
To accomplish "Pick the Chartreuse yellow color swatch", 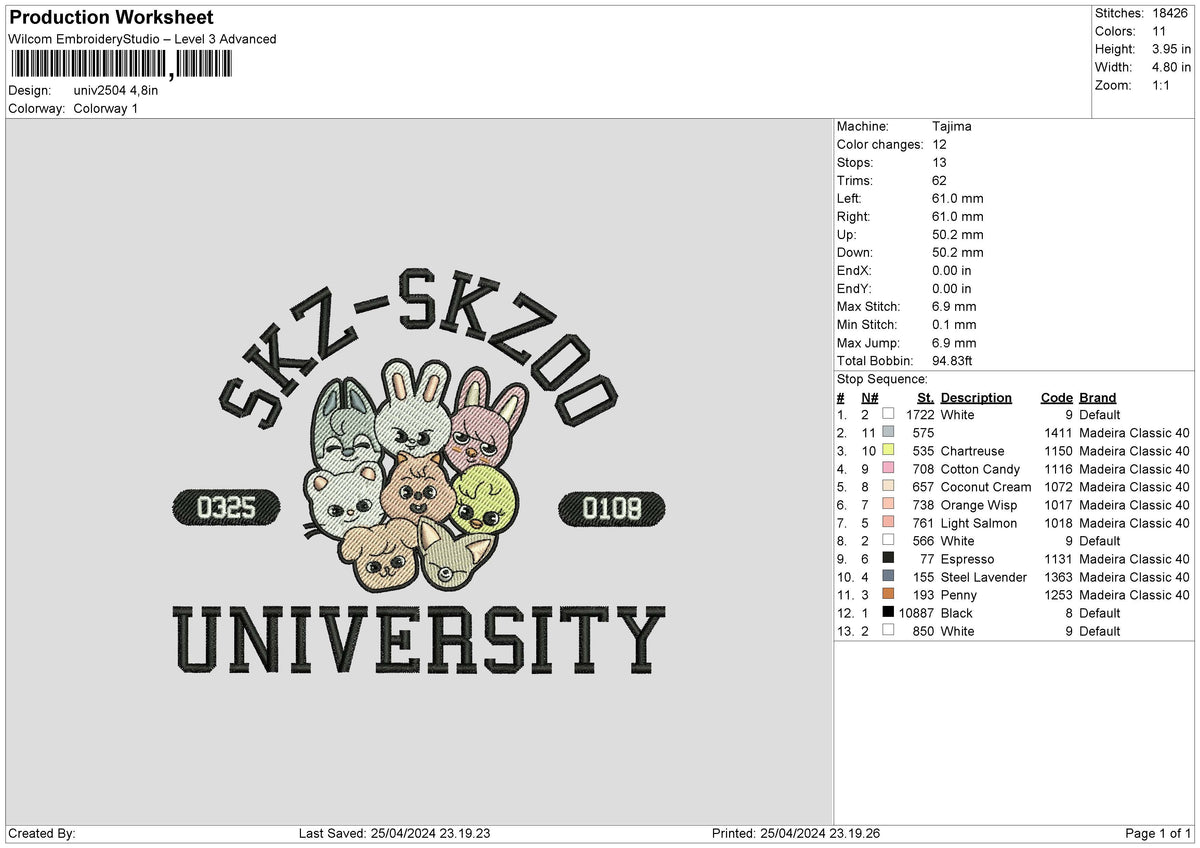I will pos(888,450).
